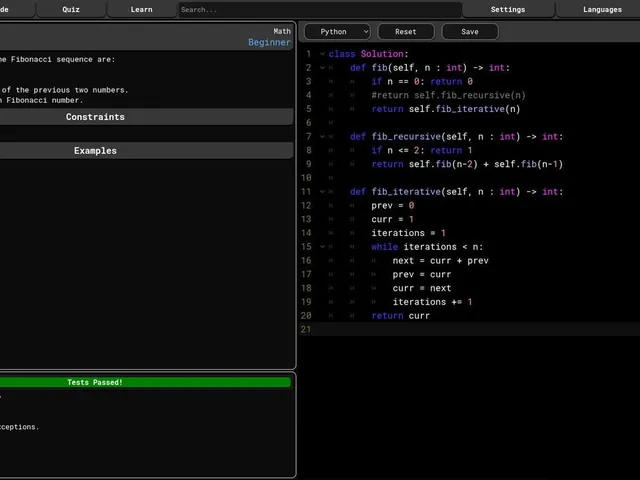Click the 'iterations += 1' code line
The height and width of the screenshot is (480, 640).
(x=432, y=302)
